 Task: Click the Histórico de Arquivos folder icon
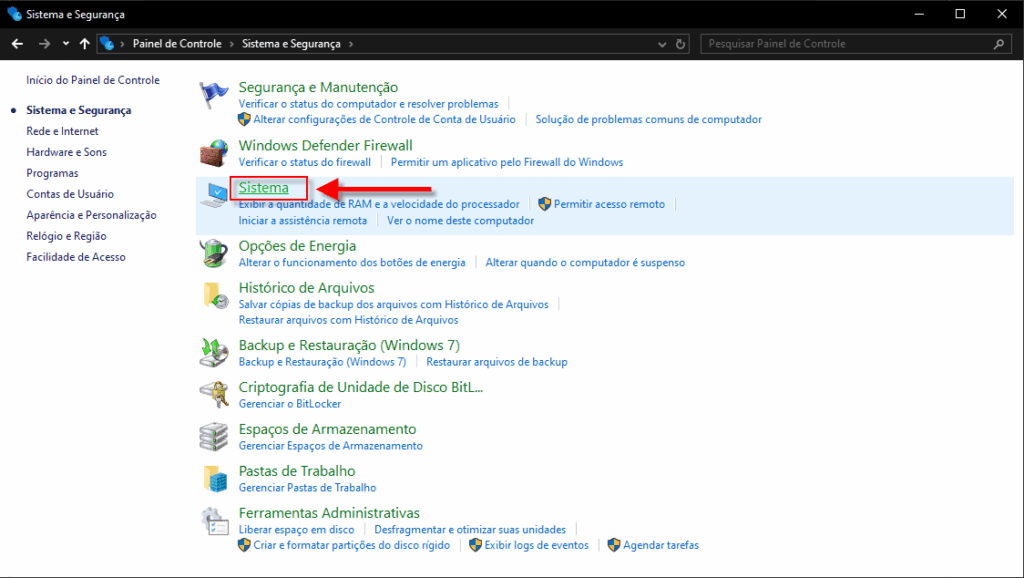click(215, 295)
